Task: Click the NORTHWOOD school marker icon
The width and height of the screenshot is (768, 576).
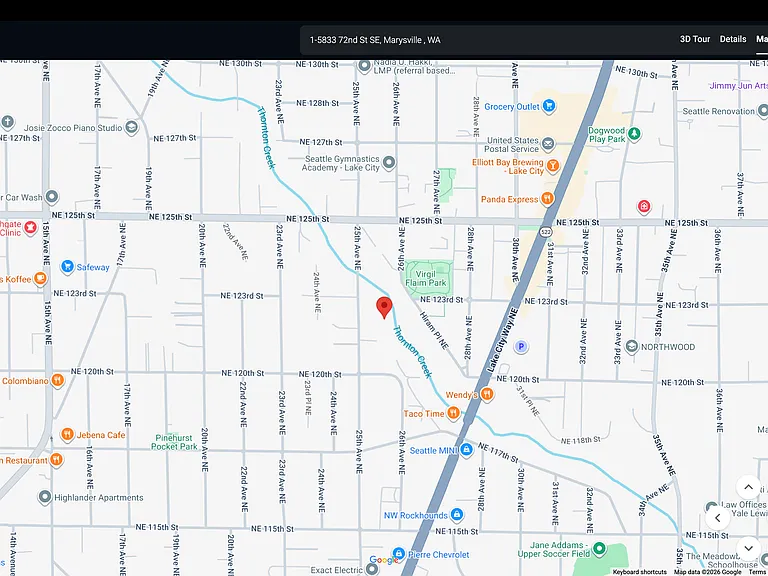Action: tap(632, 347)
